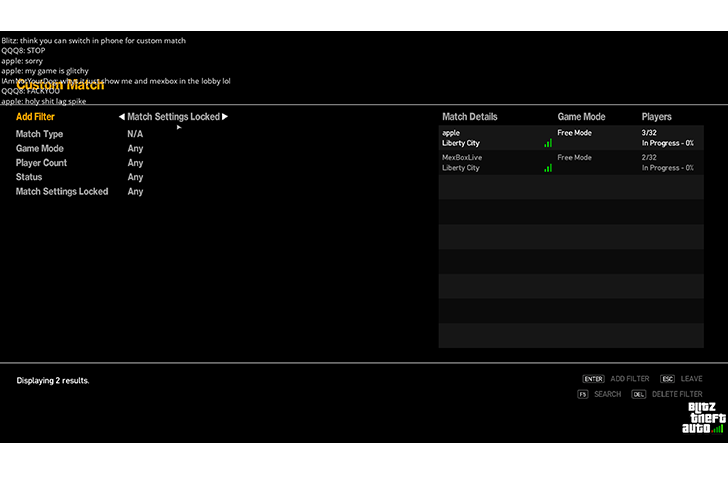
Task: Click the F5 key icon for Search
Action: tap(583, 394)
